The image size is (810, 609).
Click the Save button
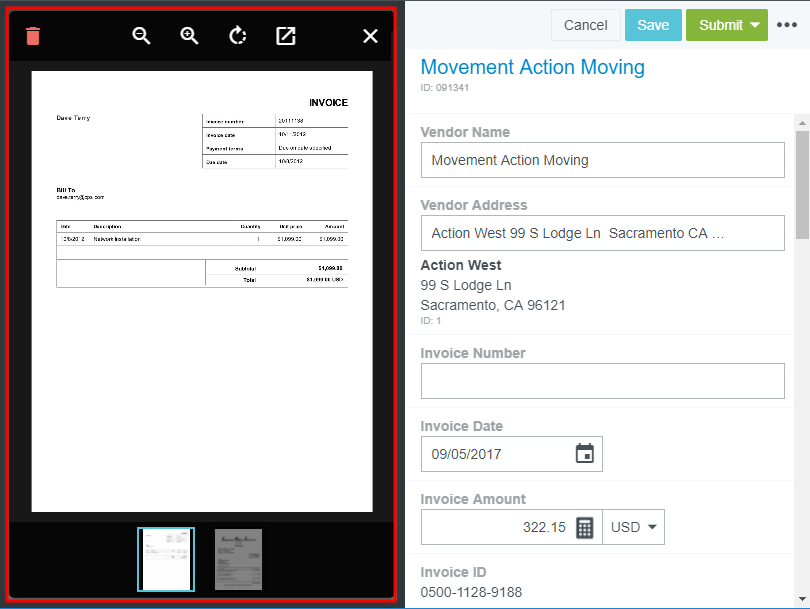click(x=653, y=25)
